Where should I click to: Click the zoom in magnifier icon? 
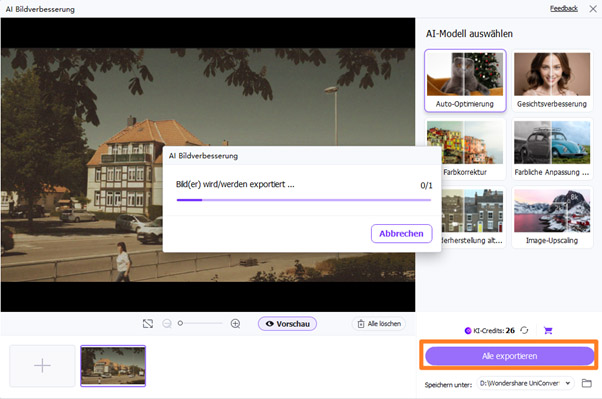[235, 324]
